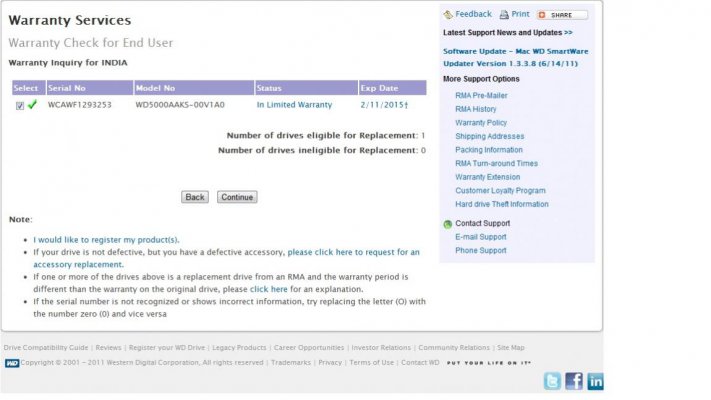This screenshot has width=711, height=400.
Task: Open the Facebook social icon
Action: click(x=574, y=381)
